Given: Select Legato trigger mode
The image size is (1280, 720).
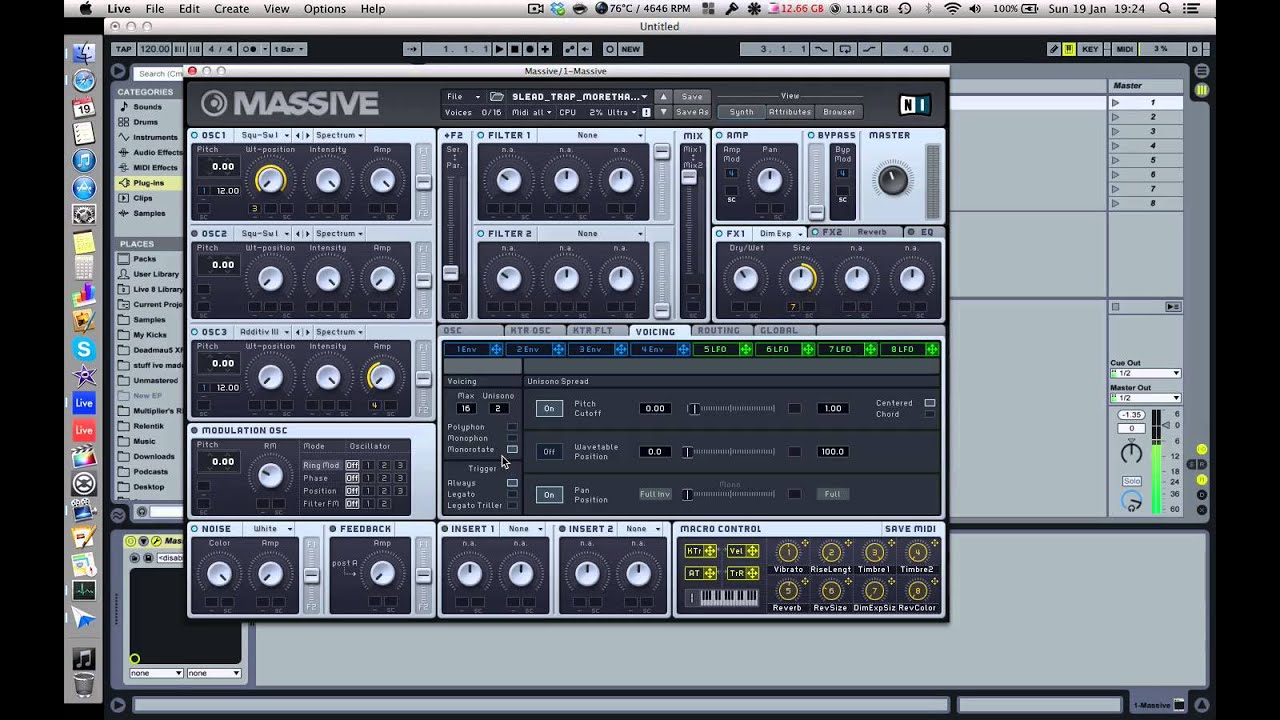Looking at the screenshot, I should (x=512, y=494).
